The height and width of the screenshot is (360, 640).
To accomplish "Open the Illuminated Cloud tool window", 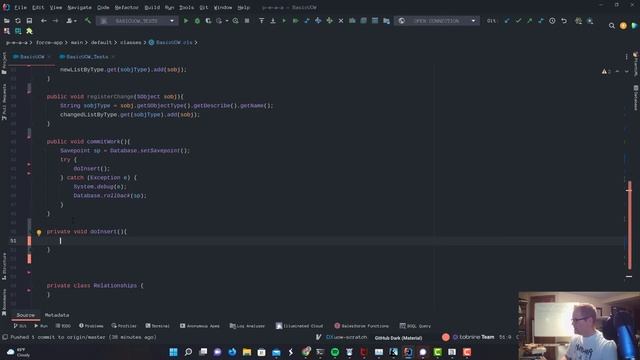I will pos(300,326).
